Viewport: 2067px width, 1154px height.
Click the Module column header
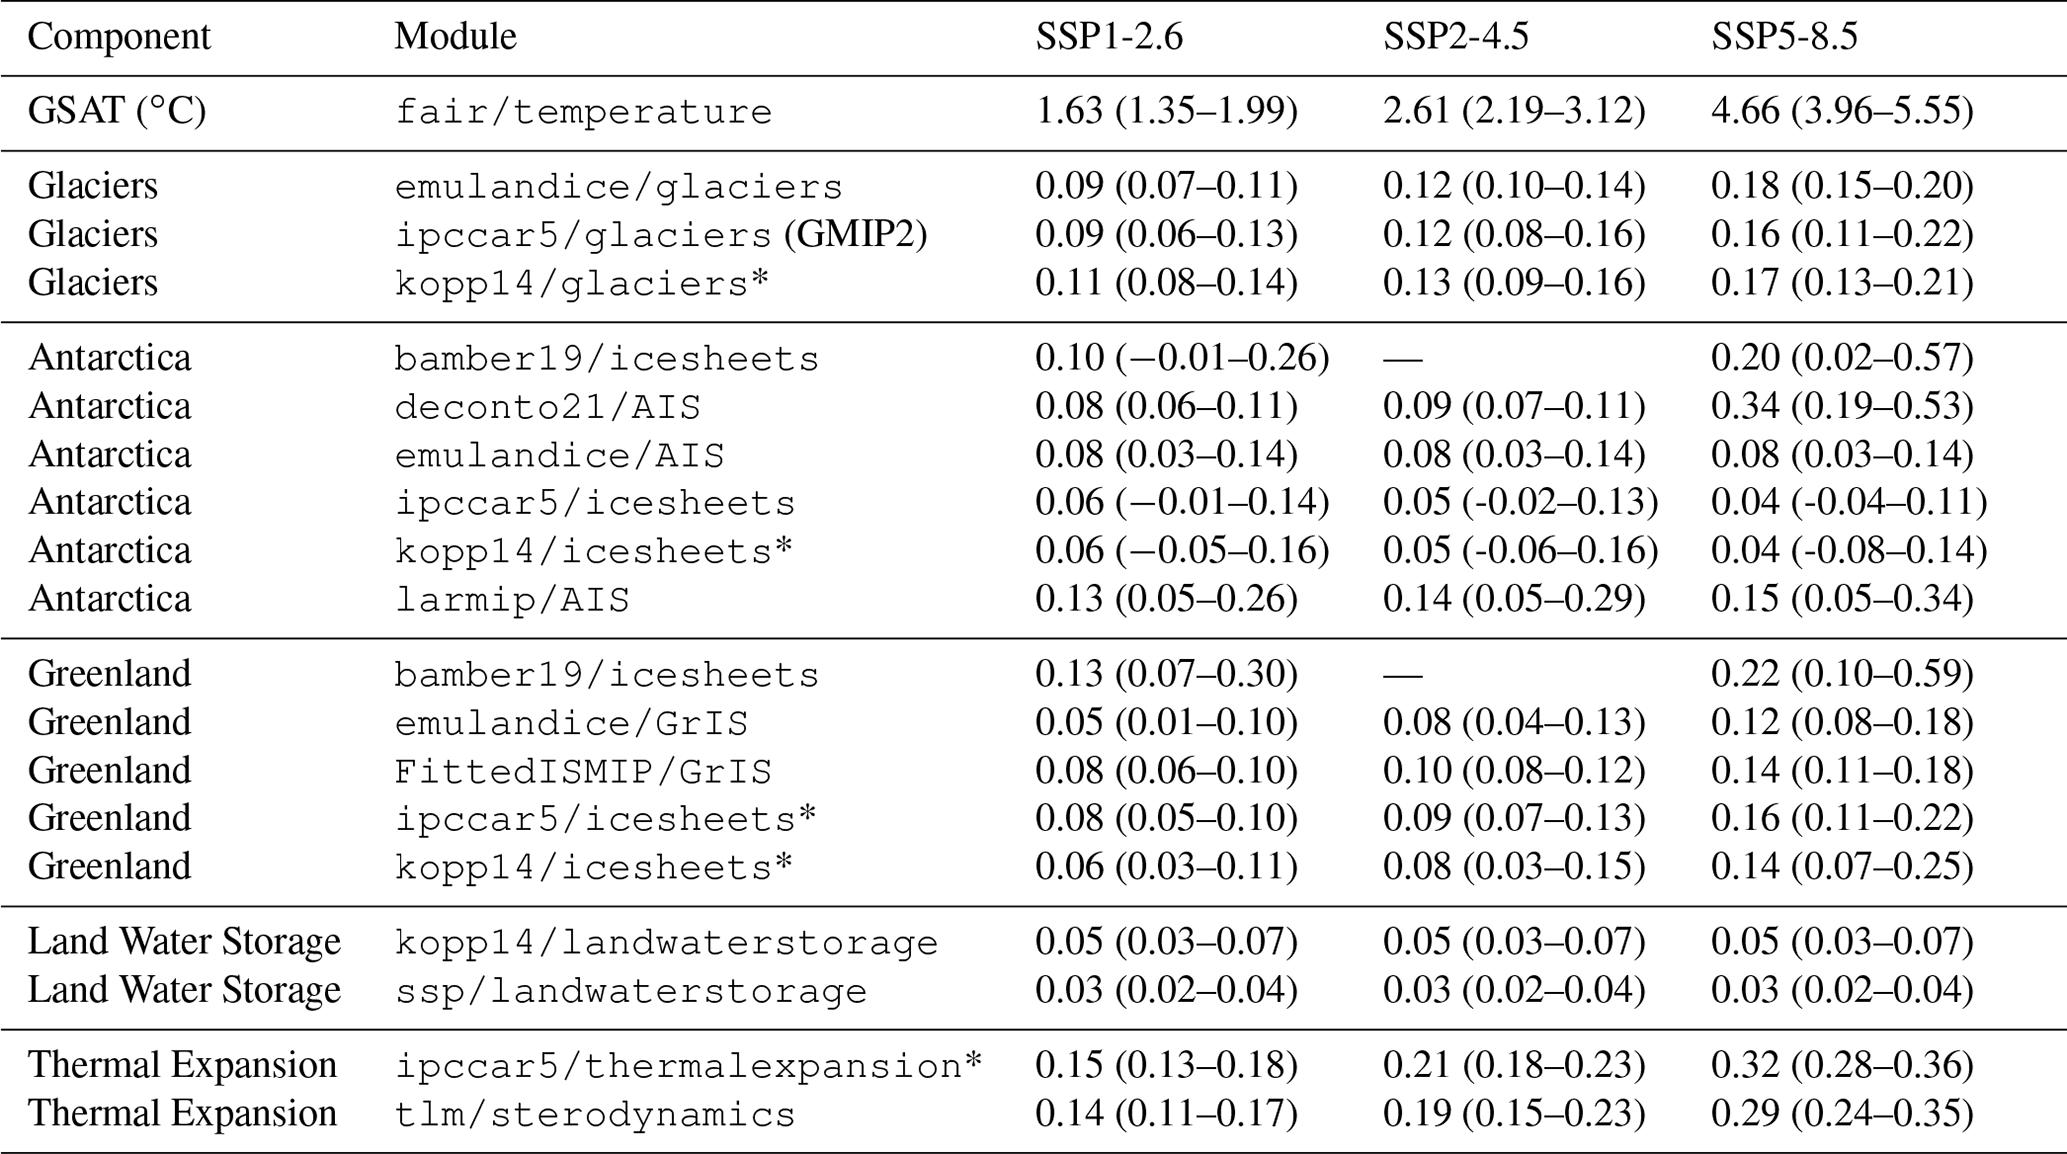pyautogui.click(x=455, y=37)
